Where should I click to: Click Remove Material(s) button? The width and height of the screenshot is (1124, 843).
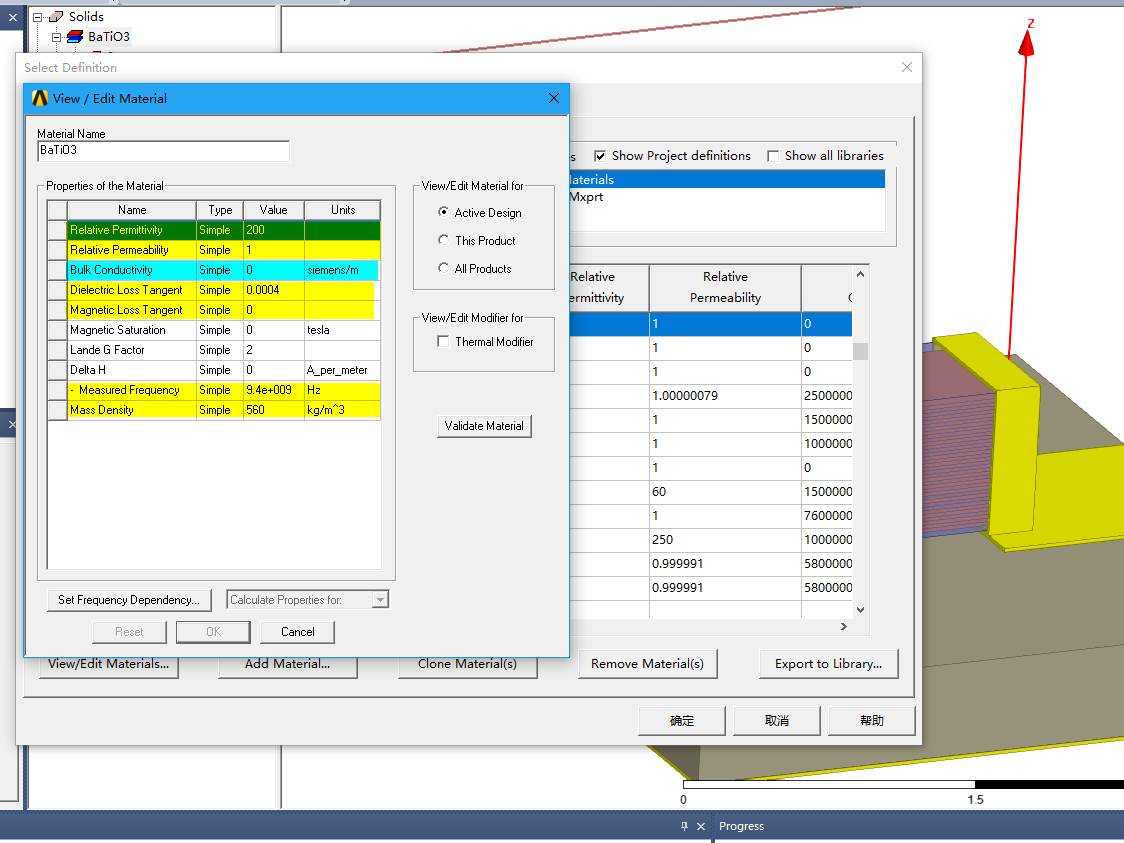tap(647, 665)
